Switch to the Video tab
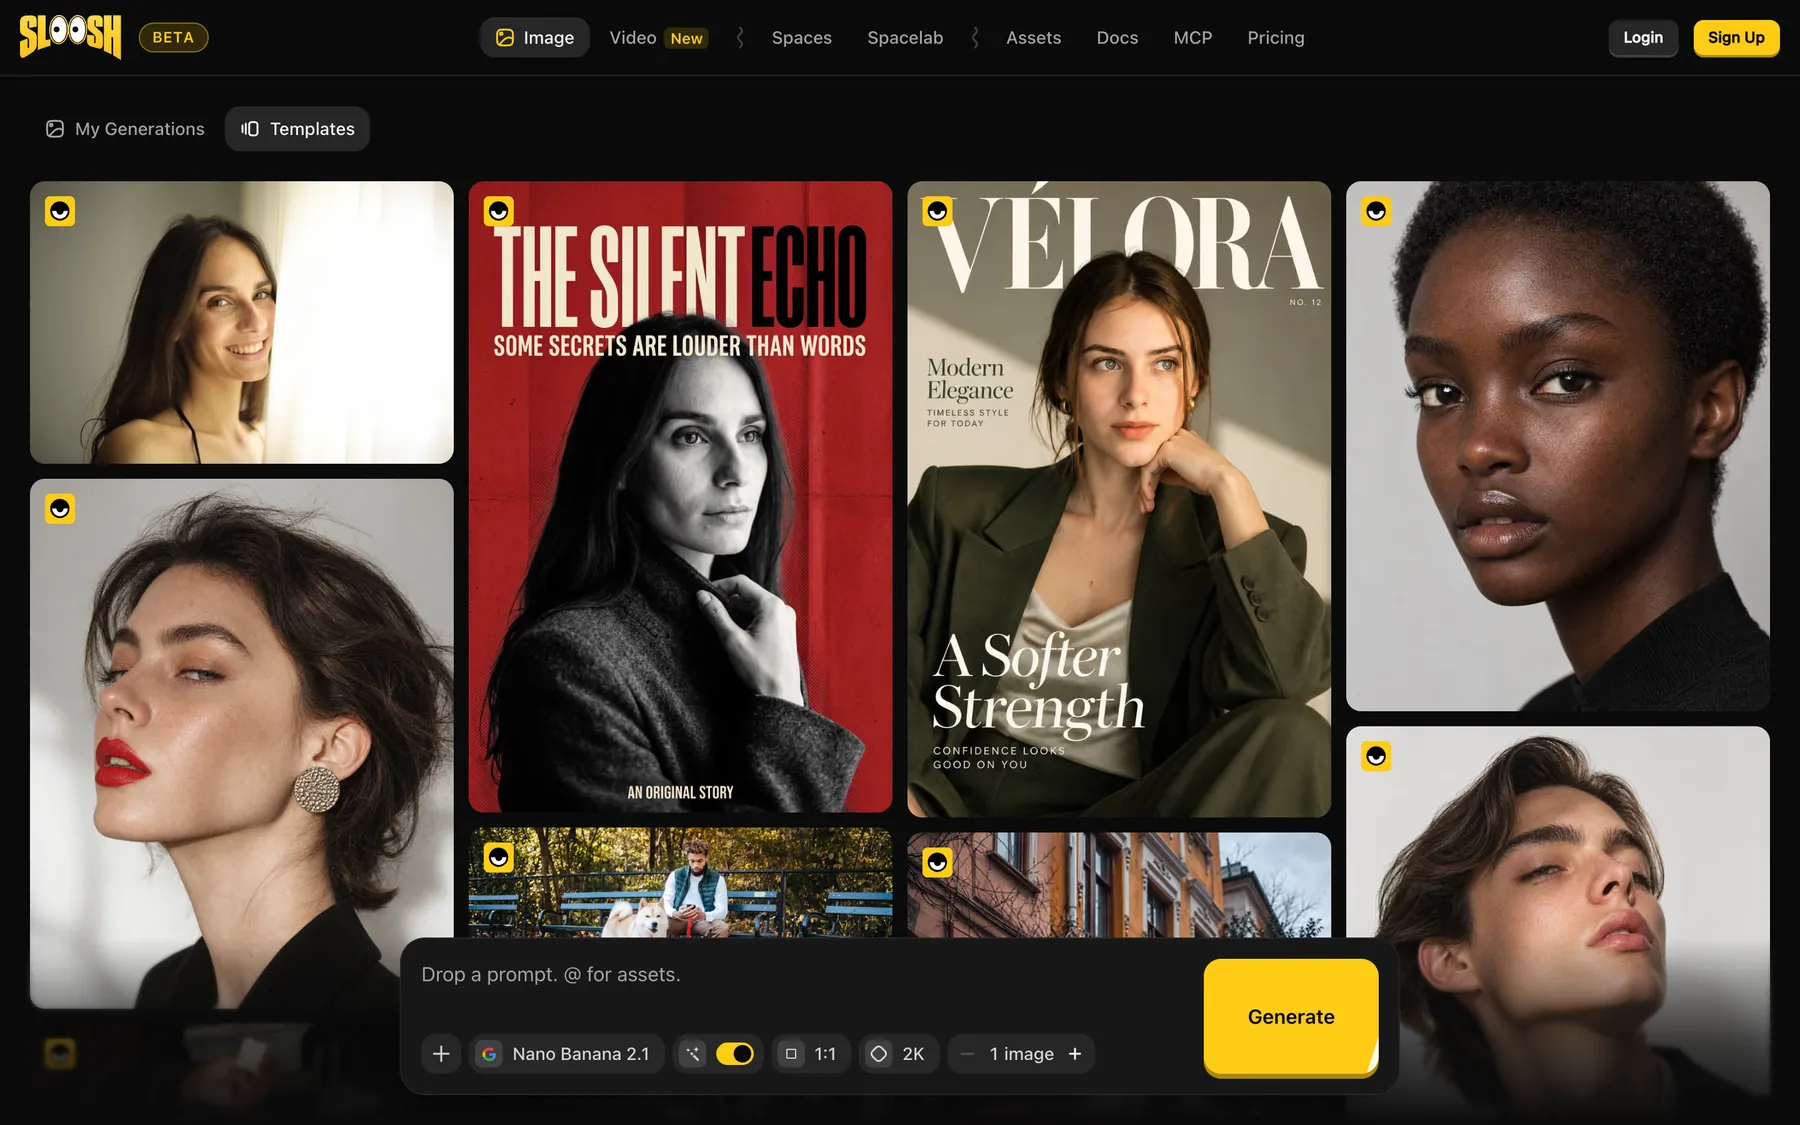Screen dimensions: 1800x1125 click(633, 38)
